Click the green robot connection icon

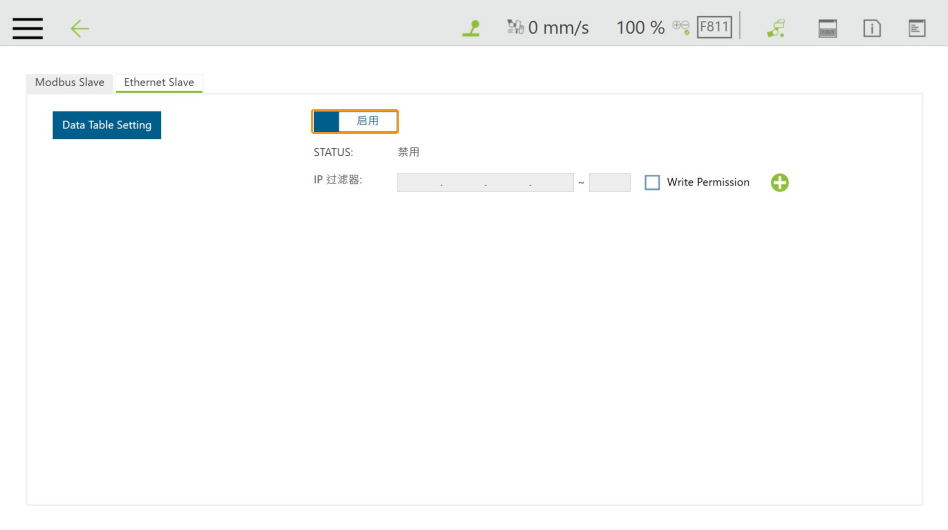[x=776, y=28]
